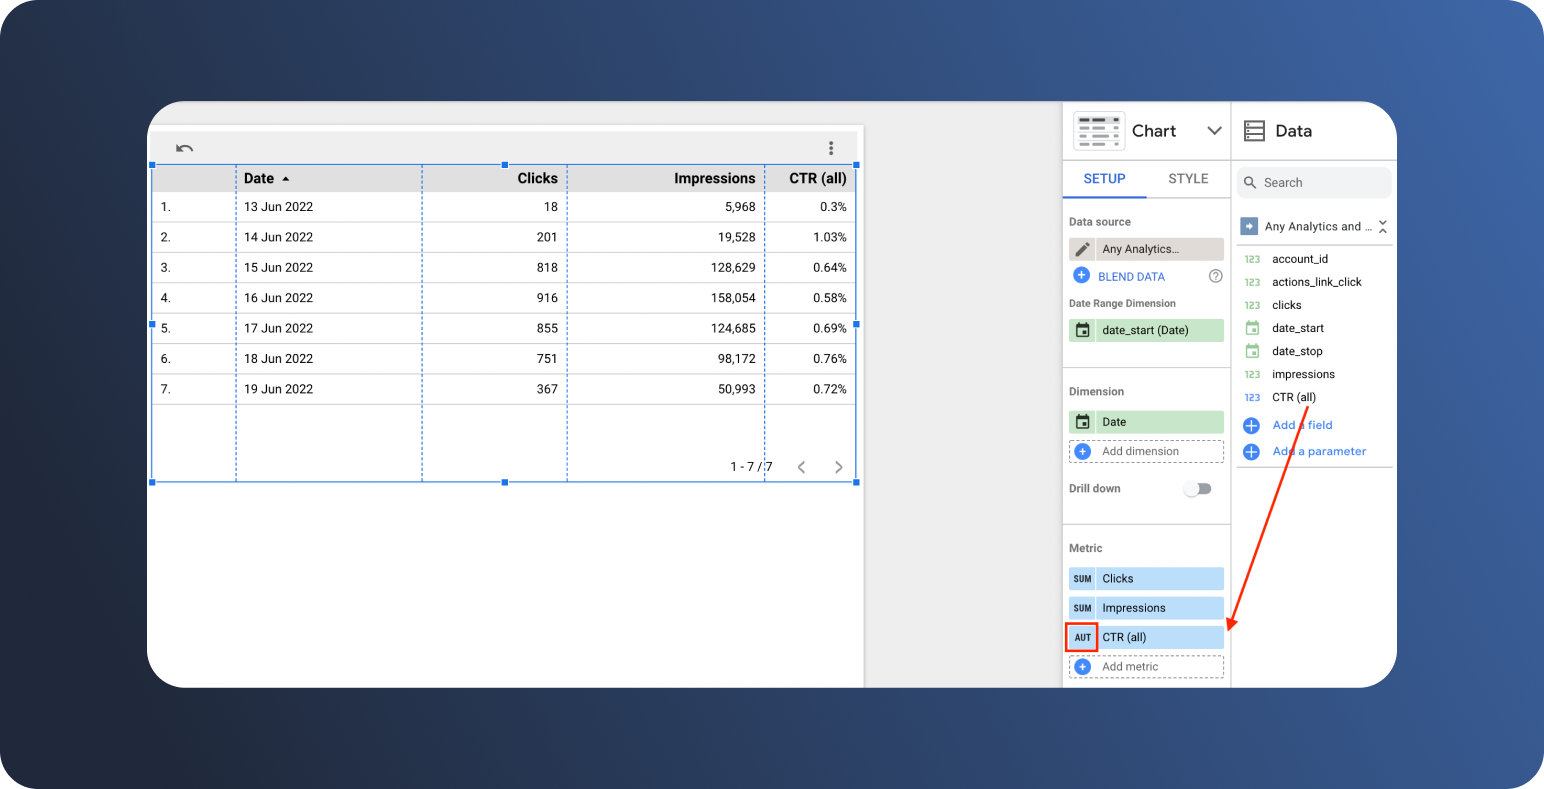Screen dimensions: 1544x789
Task: Click the table chart icon in Chart selector
Action: [1098, 130]
